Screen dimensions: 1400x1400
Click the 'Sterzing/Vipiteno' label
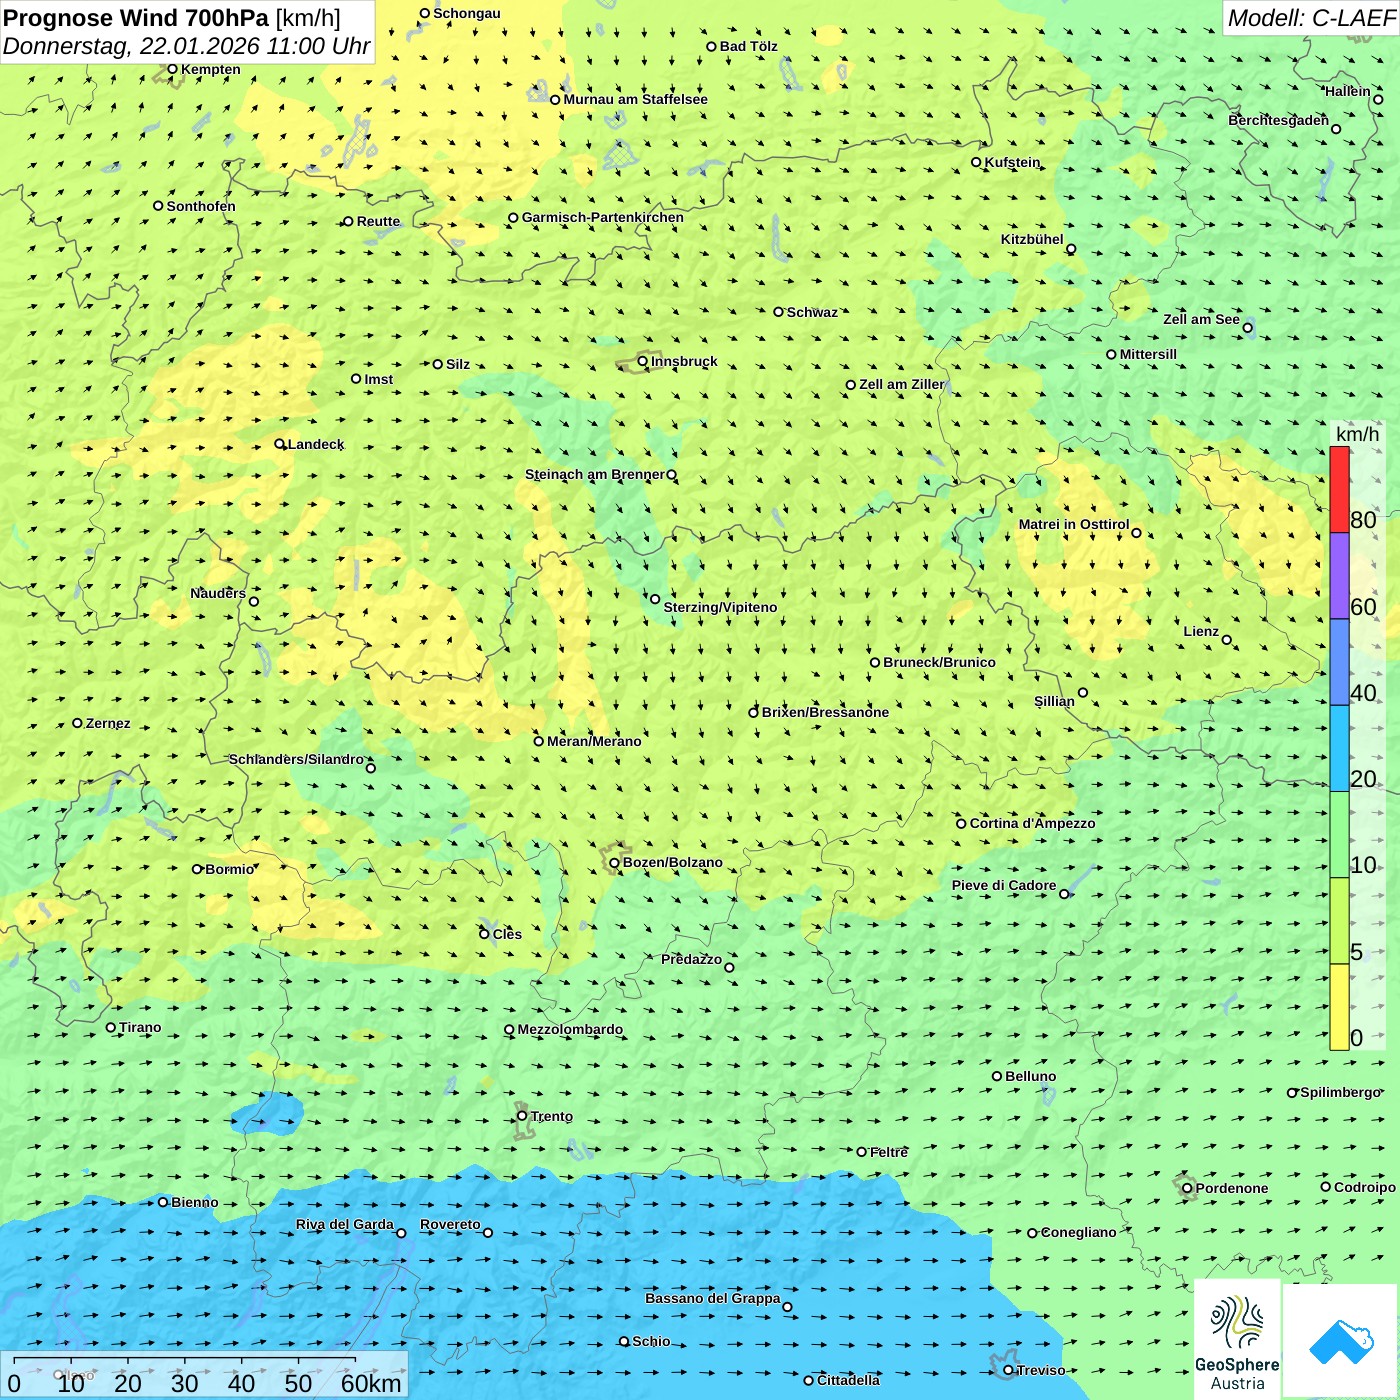click(x=720, y=607)
